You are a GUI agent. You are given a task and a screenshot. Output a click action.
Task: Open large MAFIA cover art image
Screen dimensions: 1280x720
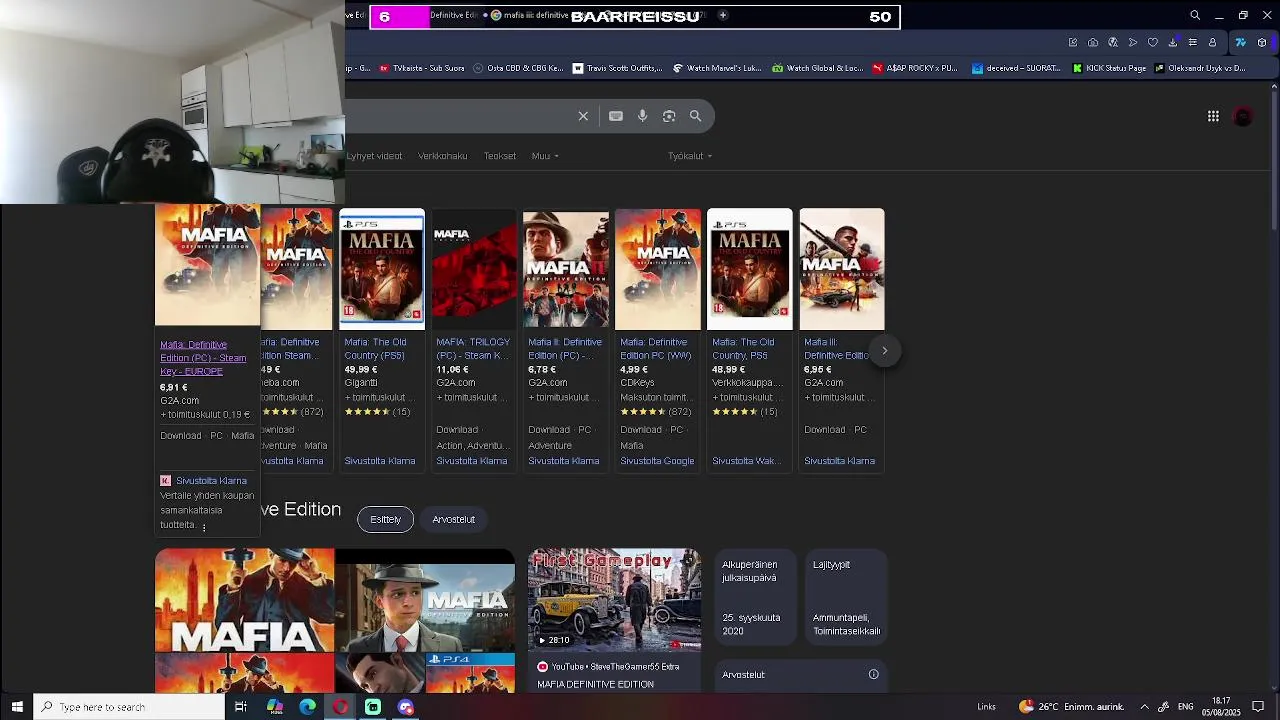pos(245,600)
